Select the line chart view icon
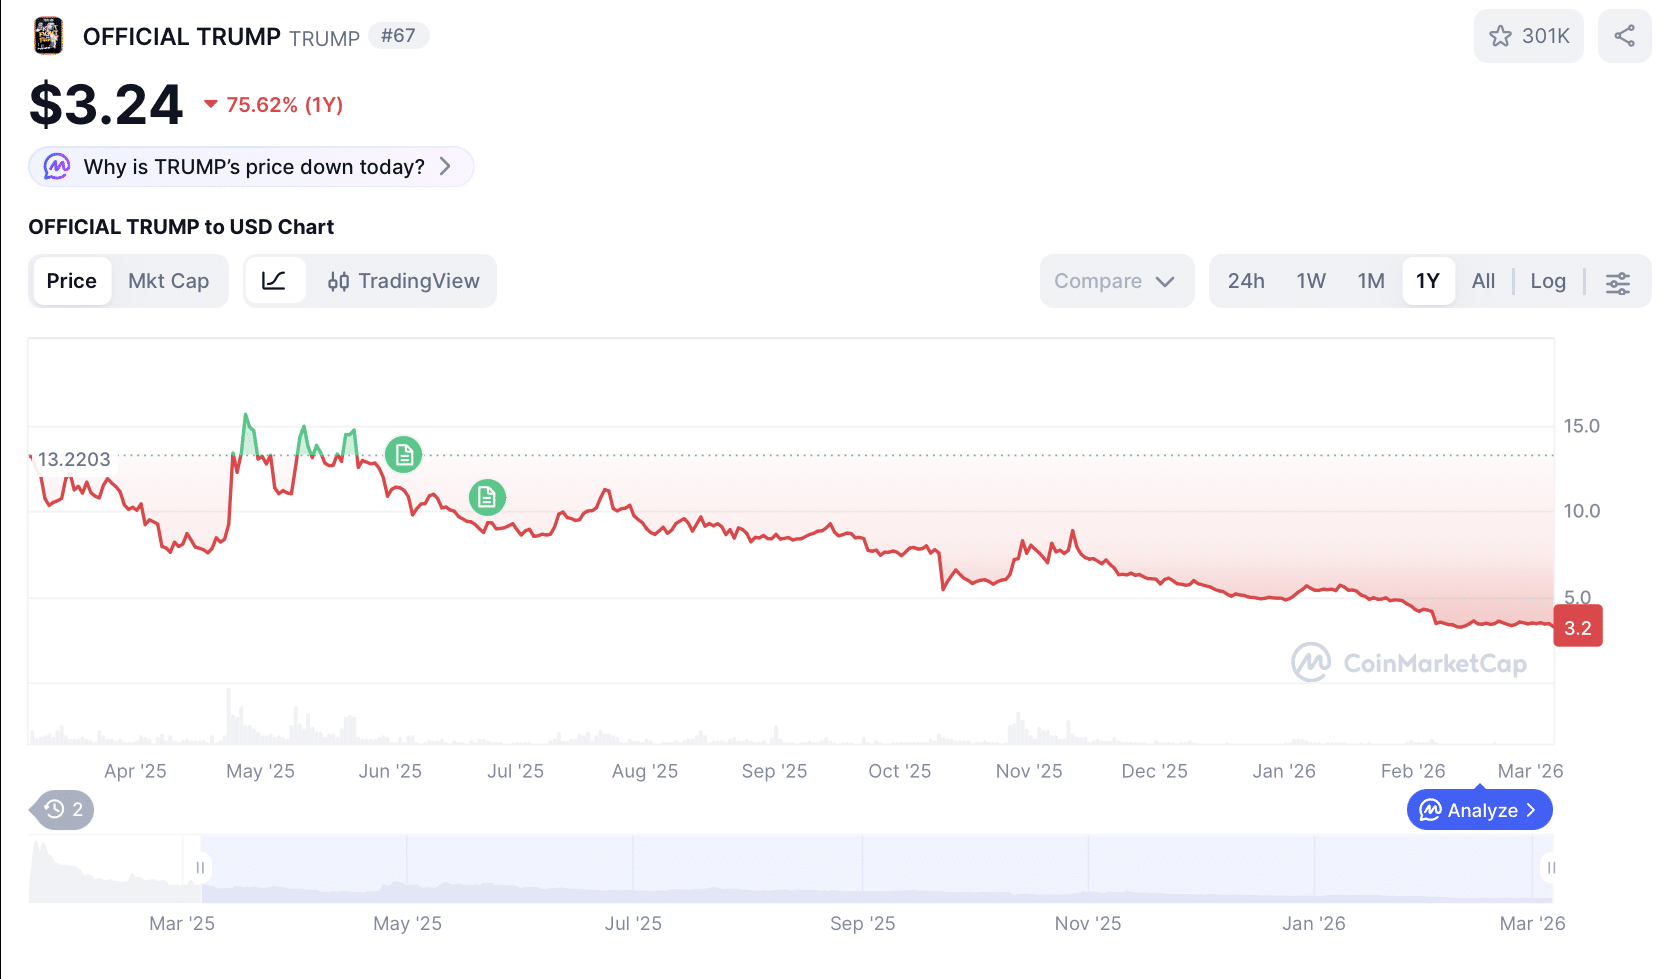Viewport: 1663px width, 979px height. tap(274, 281)
